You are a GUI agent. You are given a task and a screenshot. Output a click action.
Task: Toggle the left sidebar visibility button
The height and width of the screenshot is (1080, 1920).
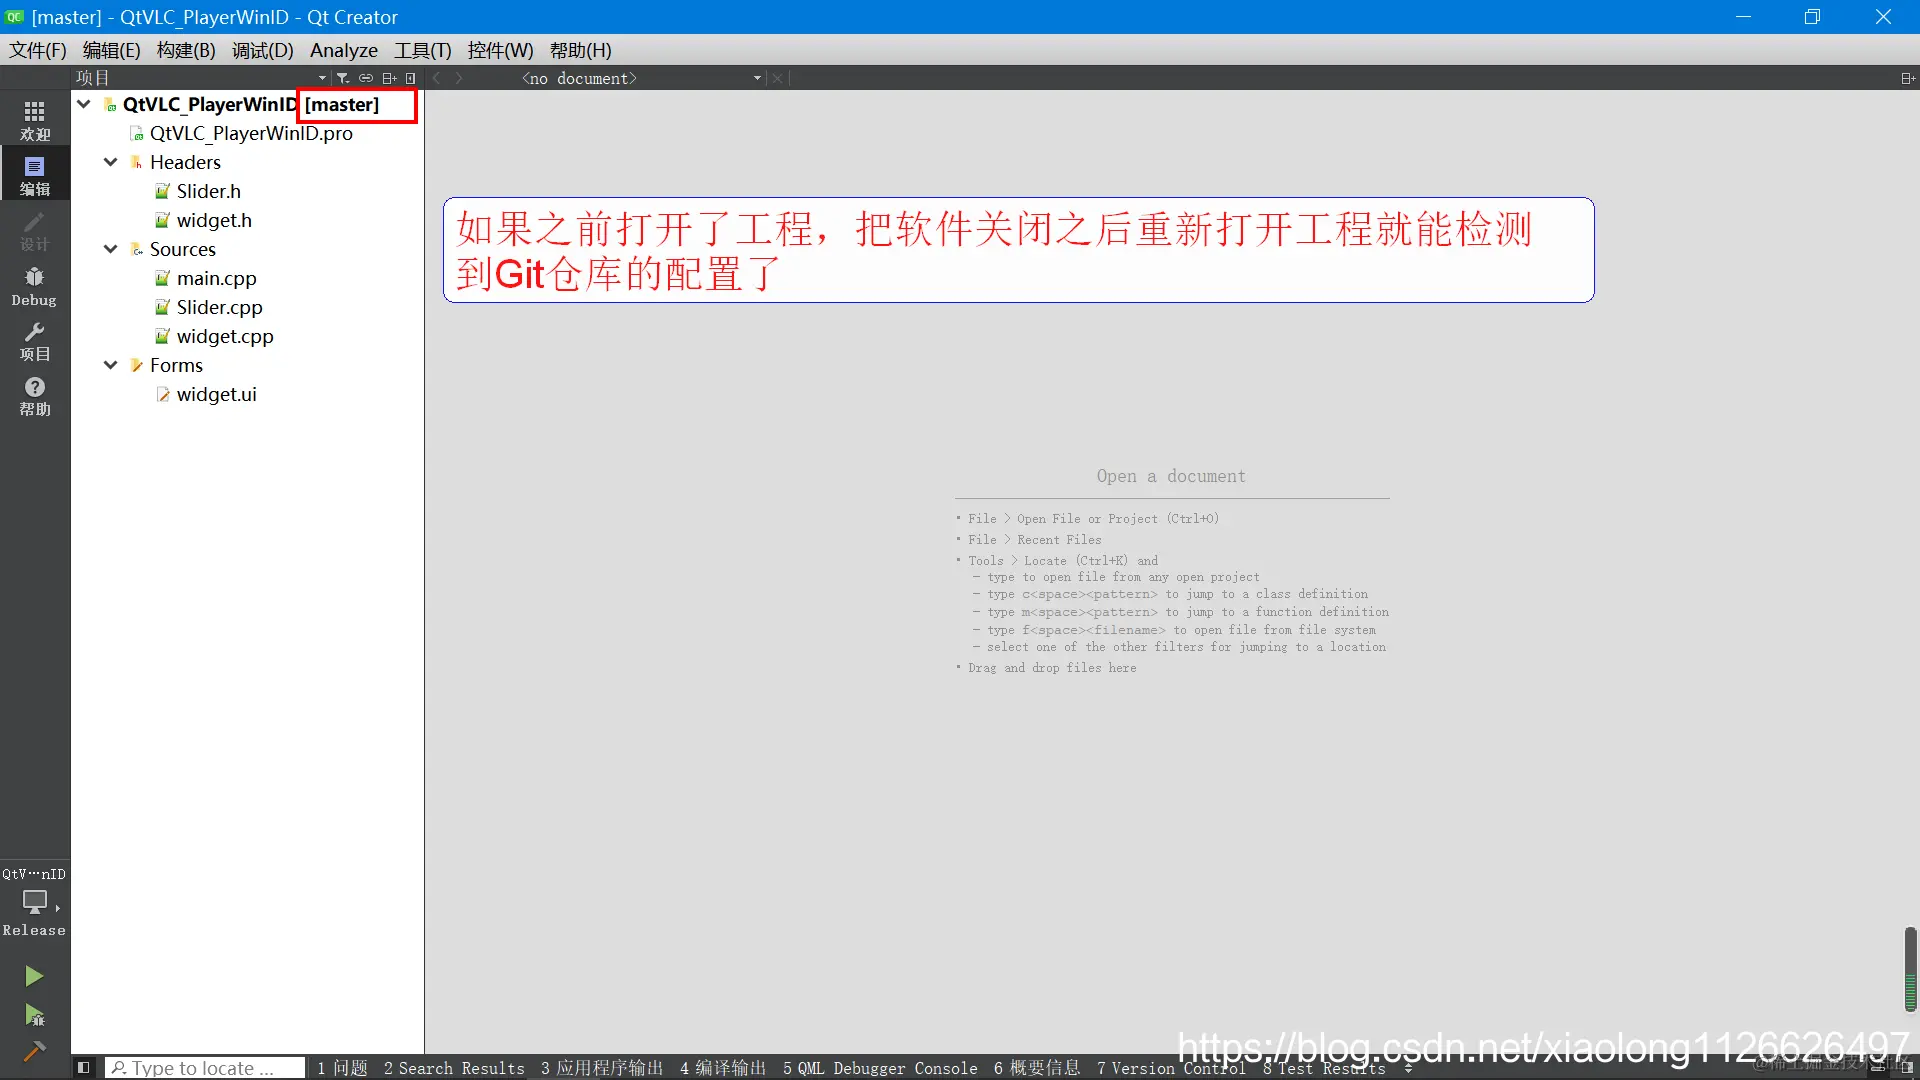(x=84, y=1068)
